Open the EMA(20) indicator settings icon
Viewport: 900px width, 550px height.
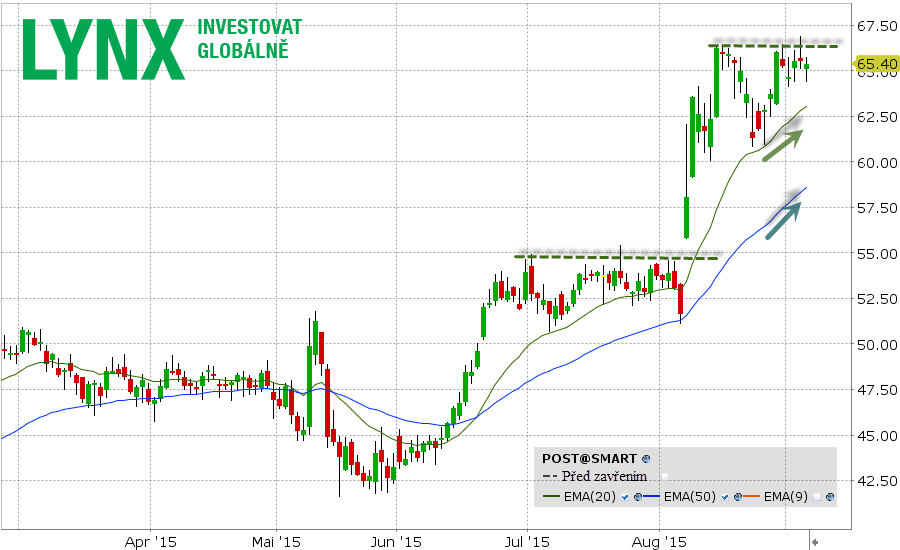638,497
